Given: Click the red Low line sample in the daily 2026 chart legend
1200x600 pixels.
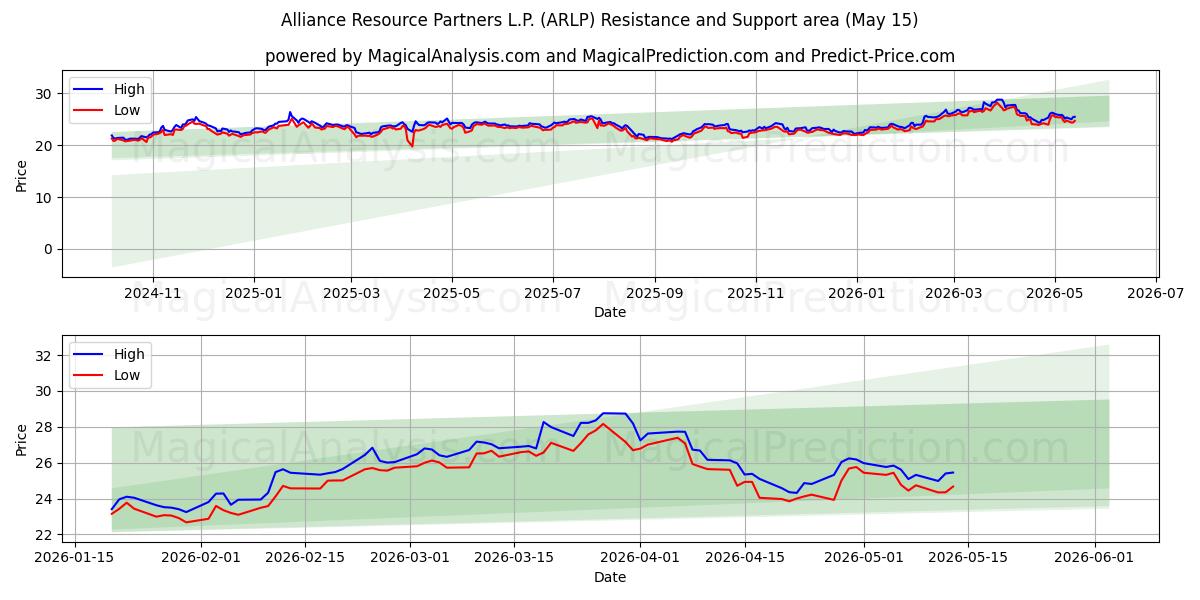Looking at the screenshot, I should click(90, 376).
